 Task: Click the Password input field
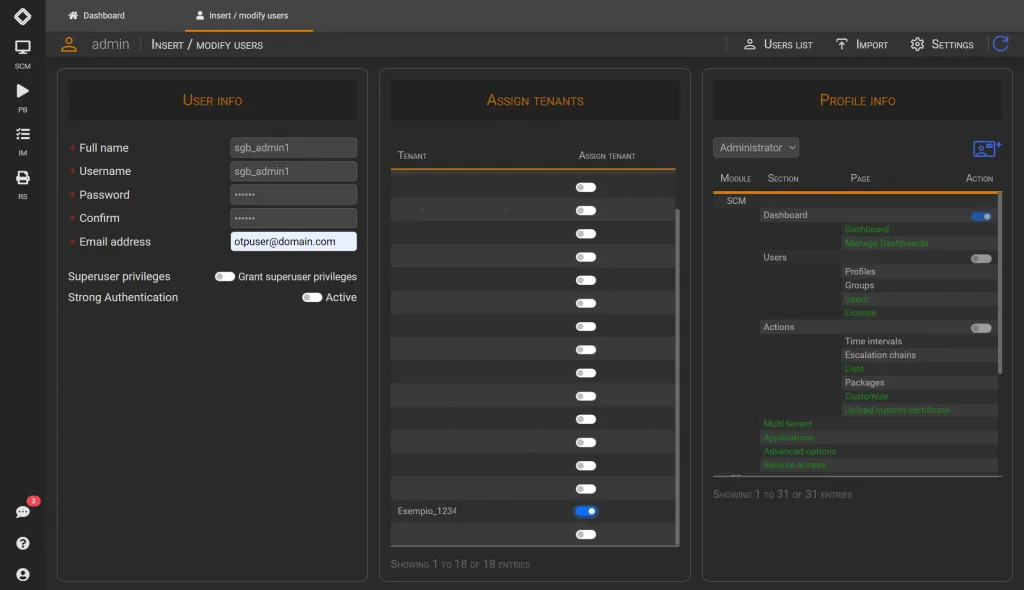click(293, 195)
